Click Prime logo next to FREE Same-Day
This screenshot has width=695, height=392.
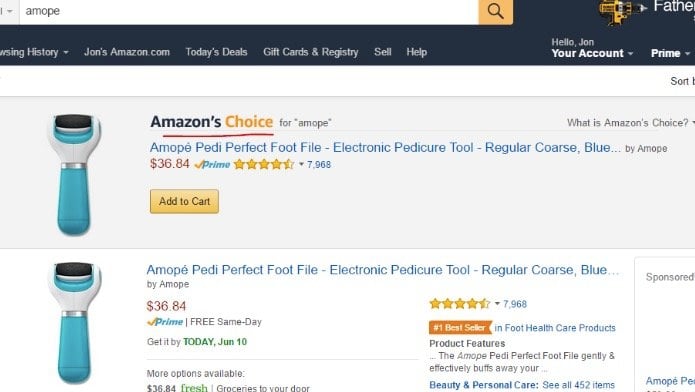165,322
